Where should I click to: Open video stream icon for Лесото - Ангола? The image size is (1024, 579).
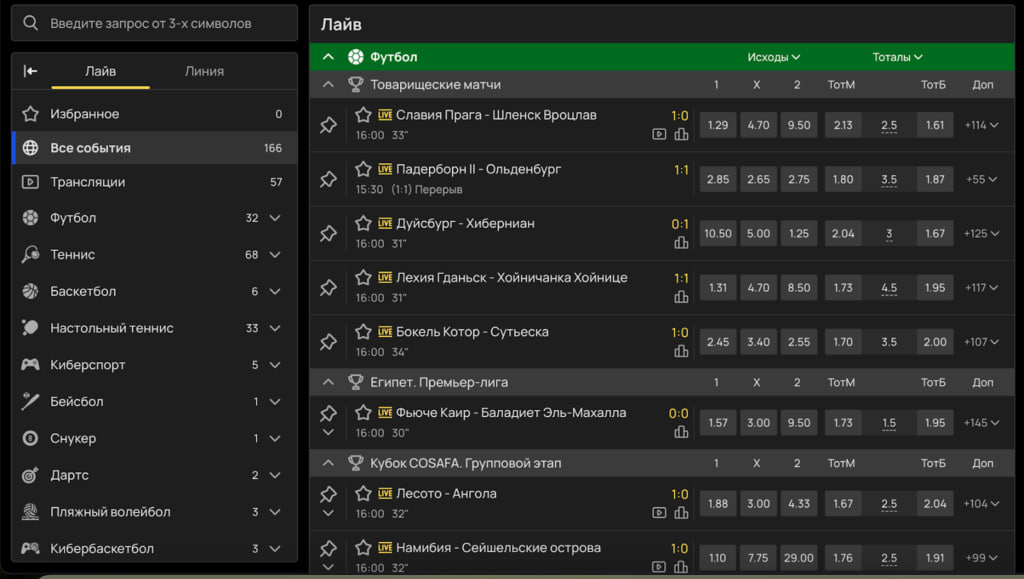[x=659, y=512]
